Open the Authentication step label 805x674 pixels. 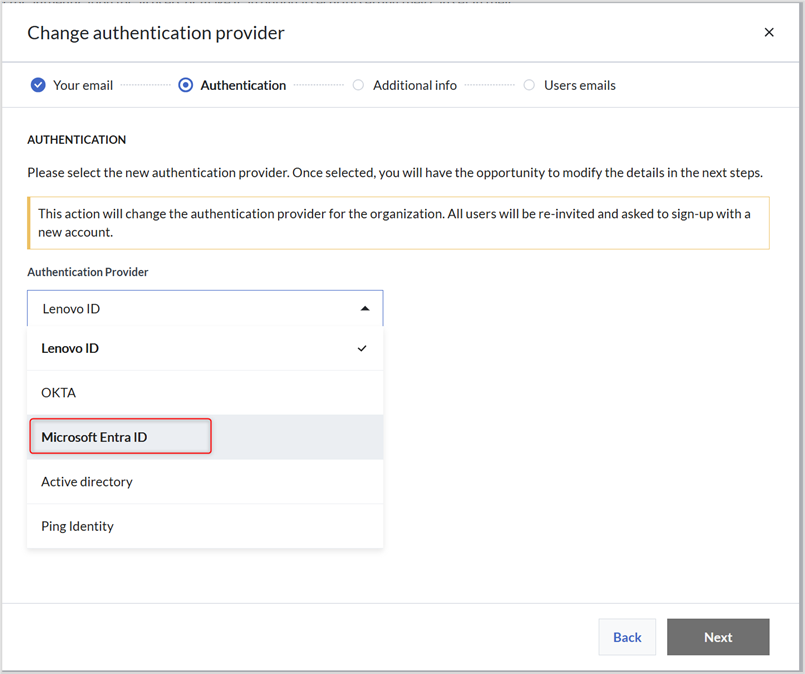click(x=243, y=85)
